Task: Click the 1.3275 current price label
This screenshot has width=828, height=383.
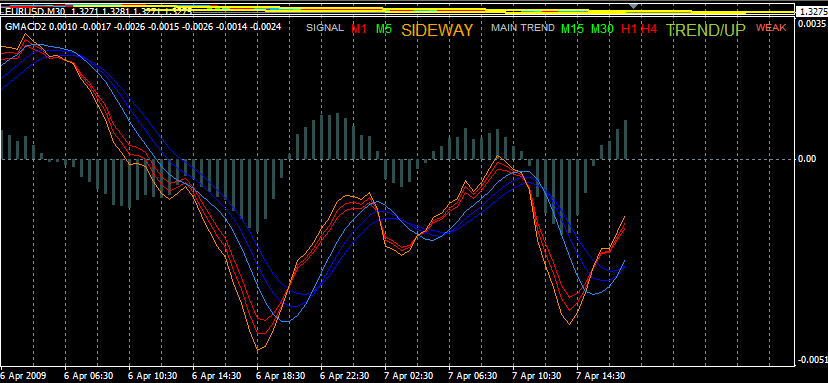Action: click(814, 11)
